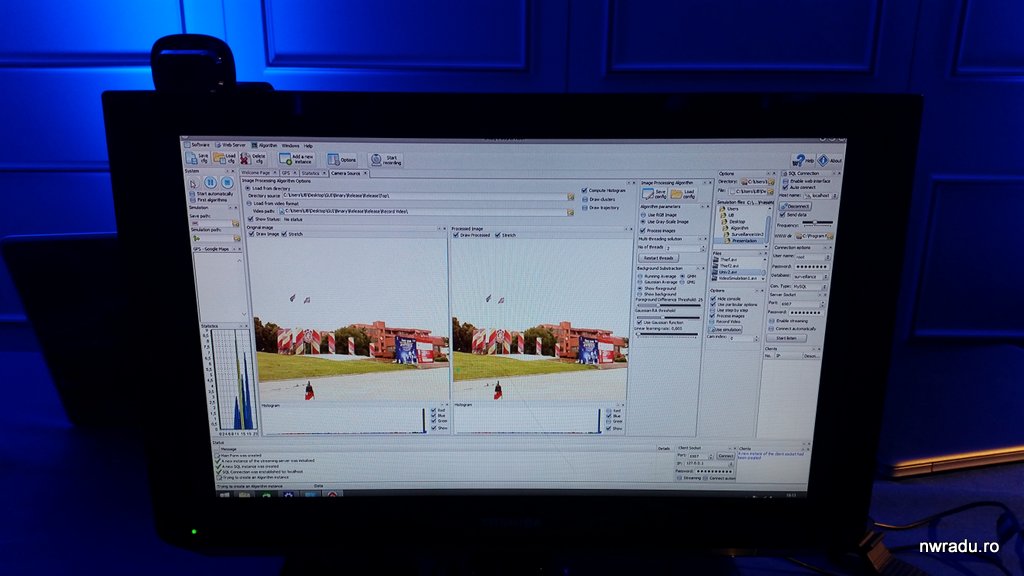
Task: Open the User name dropdown
Action: (x=828, y=257)
